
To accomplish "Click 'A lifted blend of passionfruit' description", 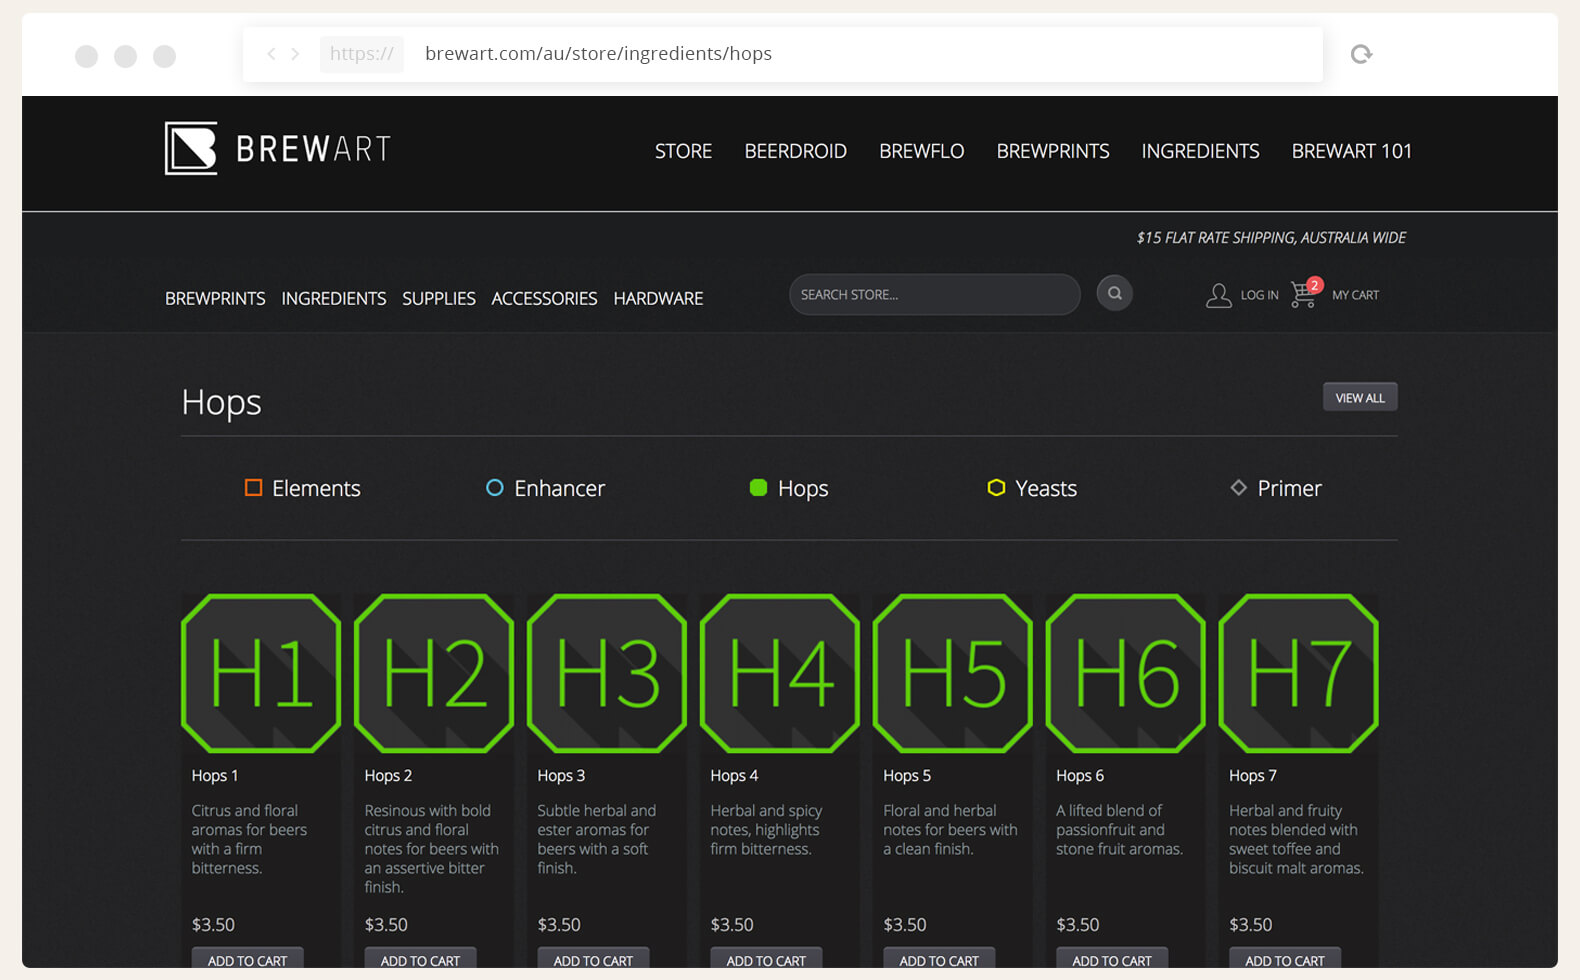I will [x=1119, y=830].
